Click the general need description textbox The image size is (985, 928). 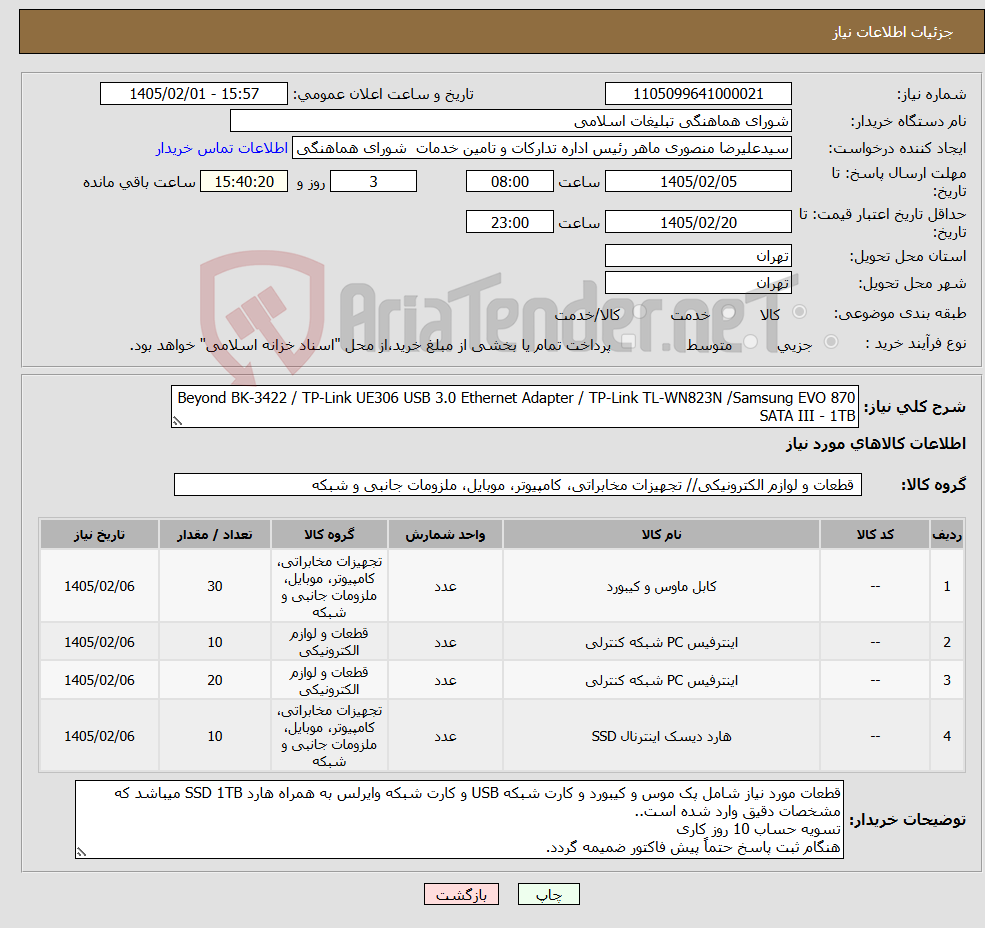(x=514, y=407)
